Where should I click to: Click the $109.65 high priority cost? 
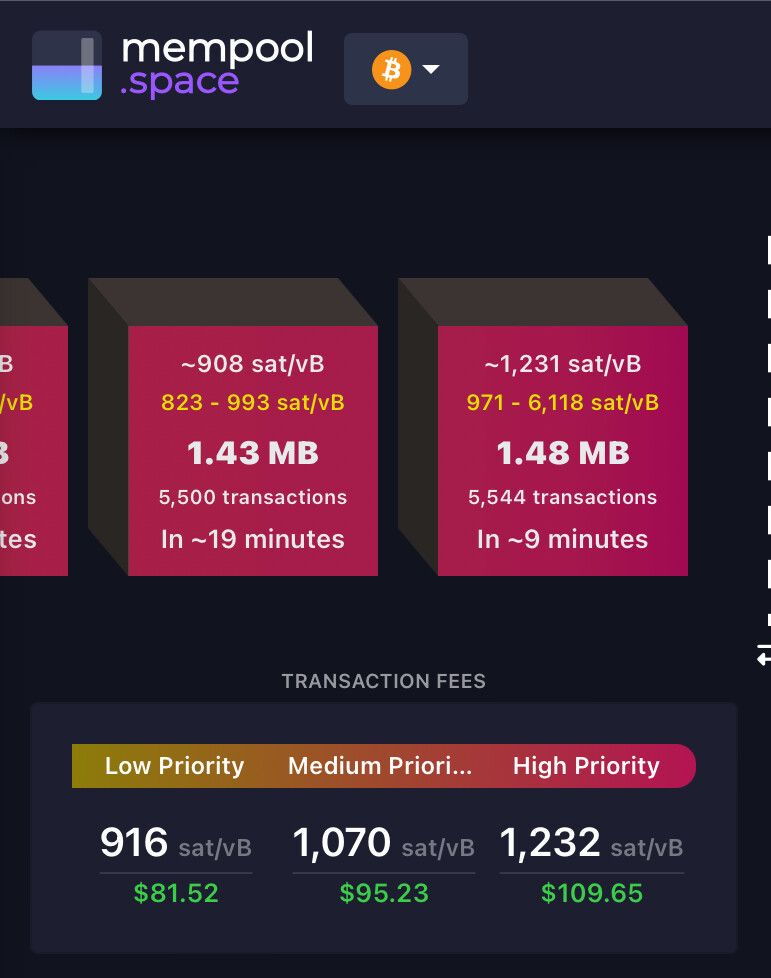pyautogui.click(x=591, y=892)
